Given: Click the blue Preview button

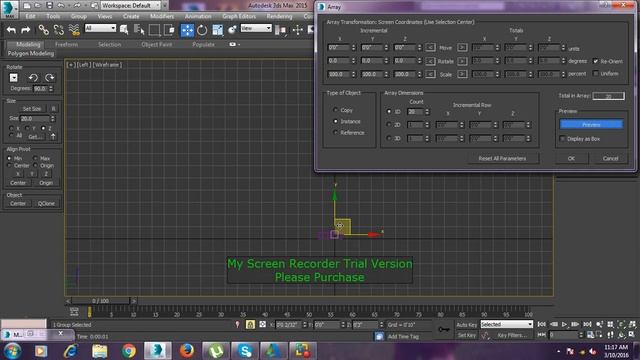Looking at the screenshot, I should 591,124.
